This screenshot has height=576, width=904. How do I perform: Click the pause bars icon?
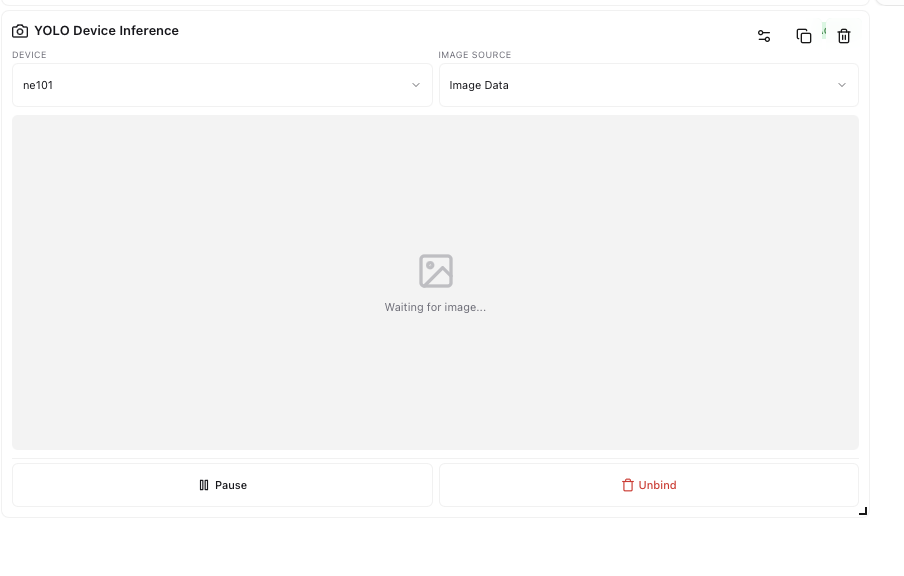(204, 485)
